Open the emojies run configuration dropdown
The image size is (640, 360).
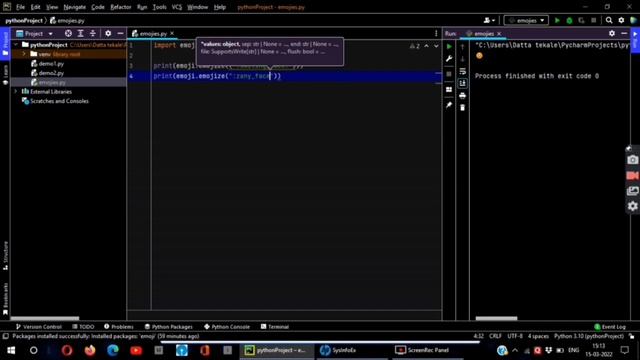click(x=526, y=20)
